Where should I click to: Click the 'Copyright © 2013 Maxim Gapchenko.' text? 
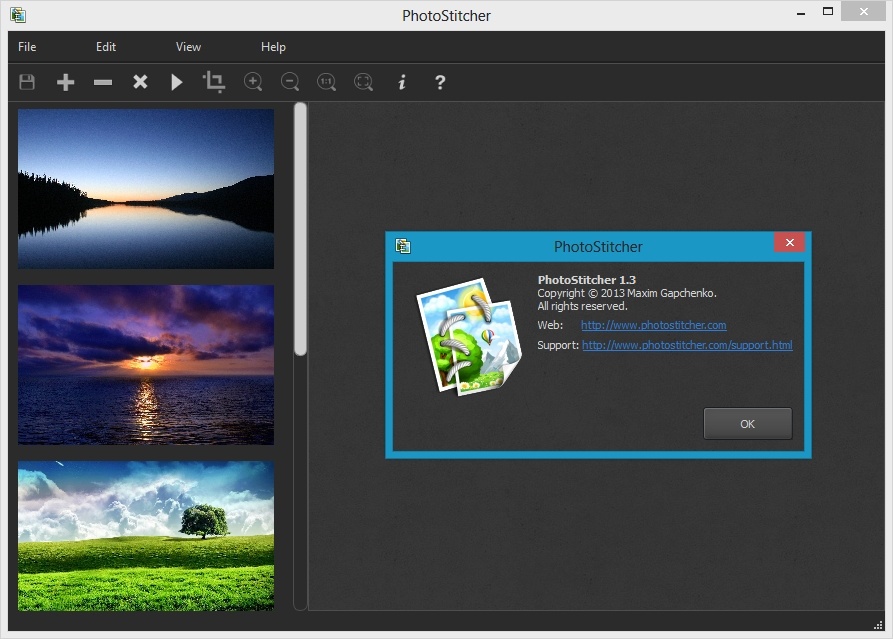(x=626, y=293)
